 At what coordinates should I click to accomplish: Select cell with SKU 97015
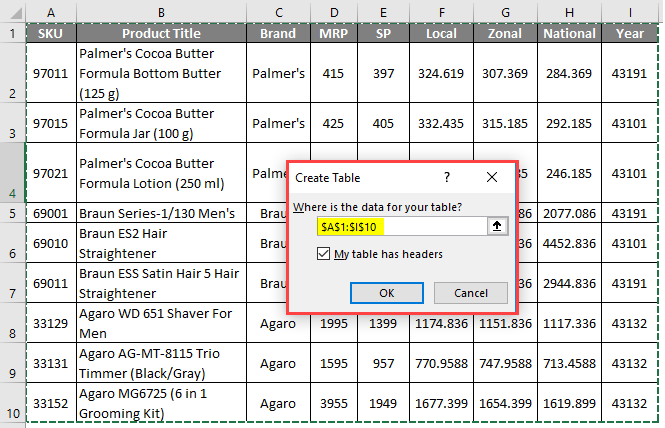click(x=51, y=123)
